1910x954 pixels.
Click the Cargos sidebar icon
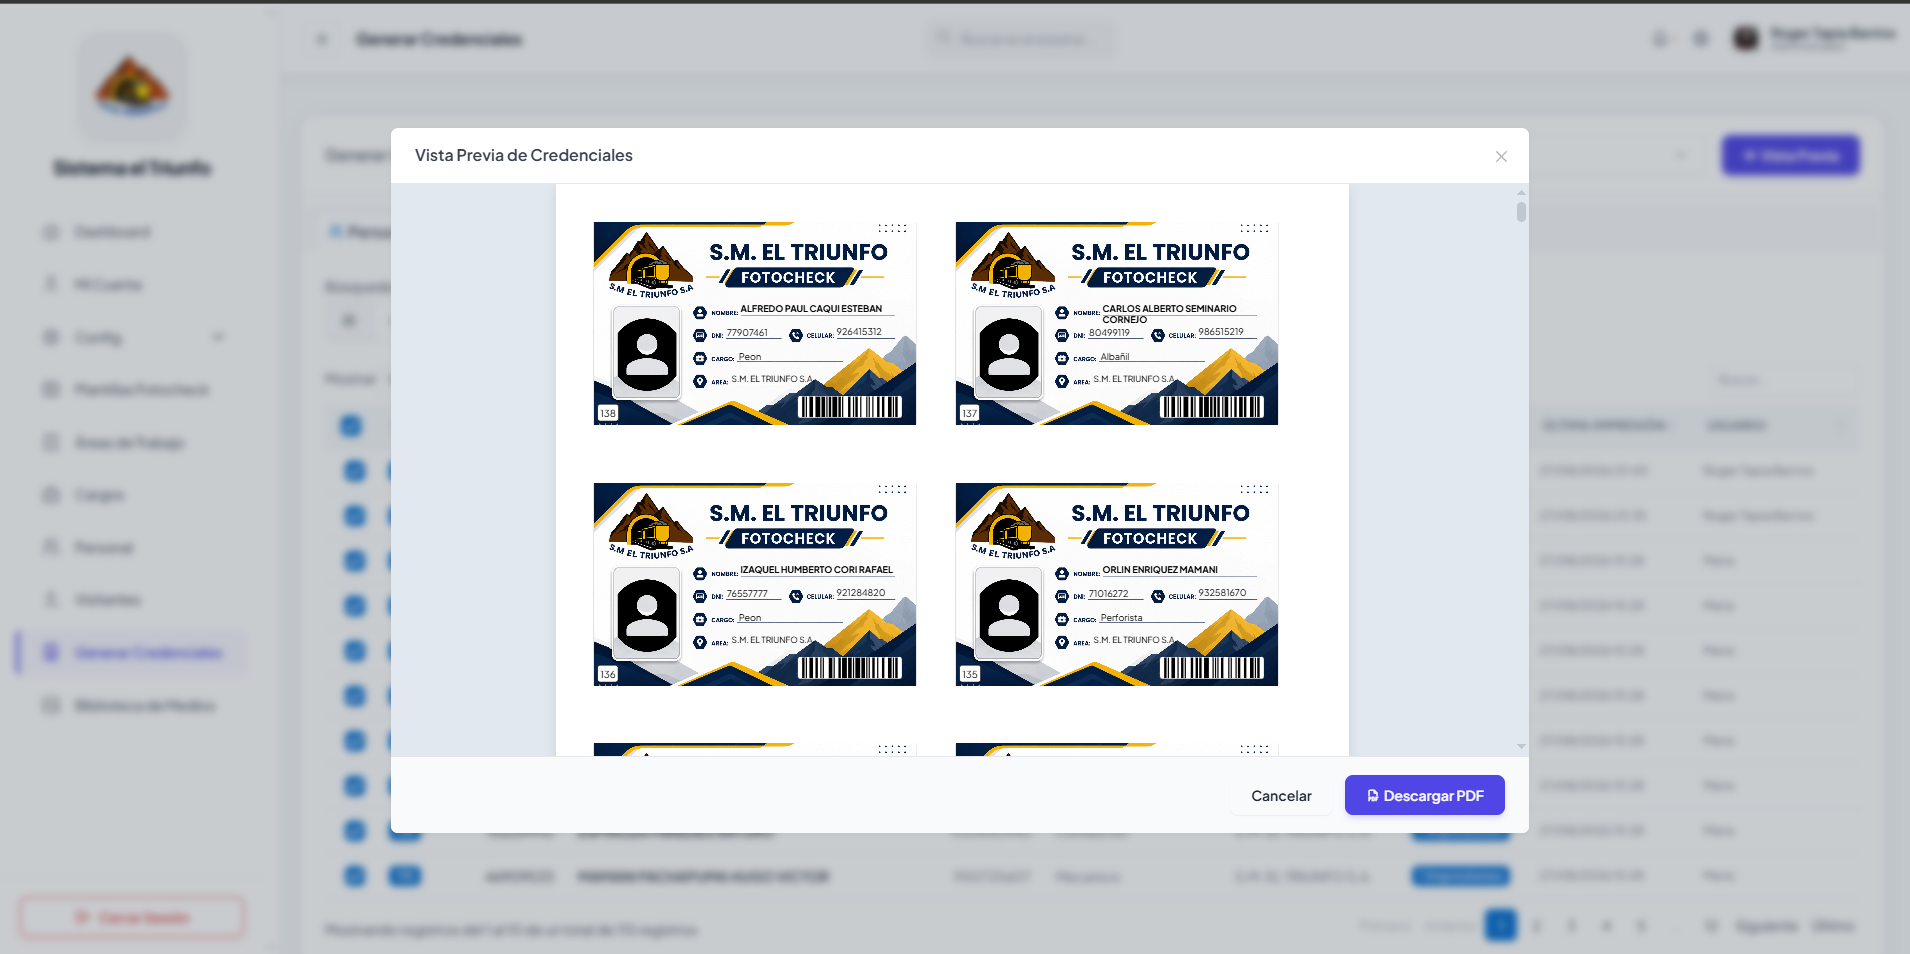coord(52,494)
